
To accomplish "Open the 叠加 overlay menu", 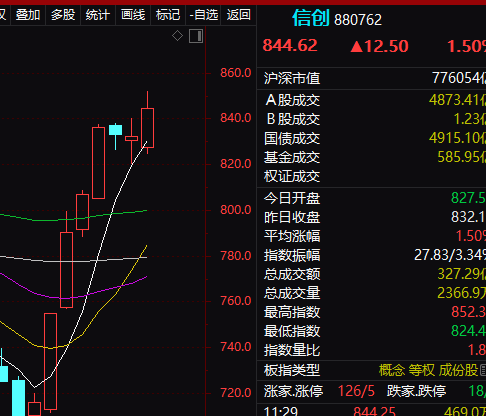I will click(x=28, y=15).
